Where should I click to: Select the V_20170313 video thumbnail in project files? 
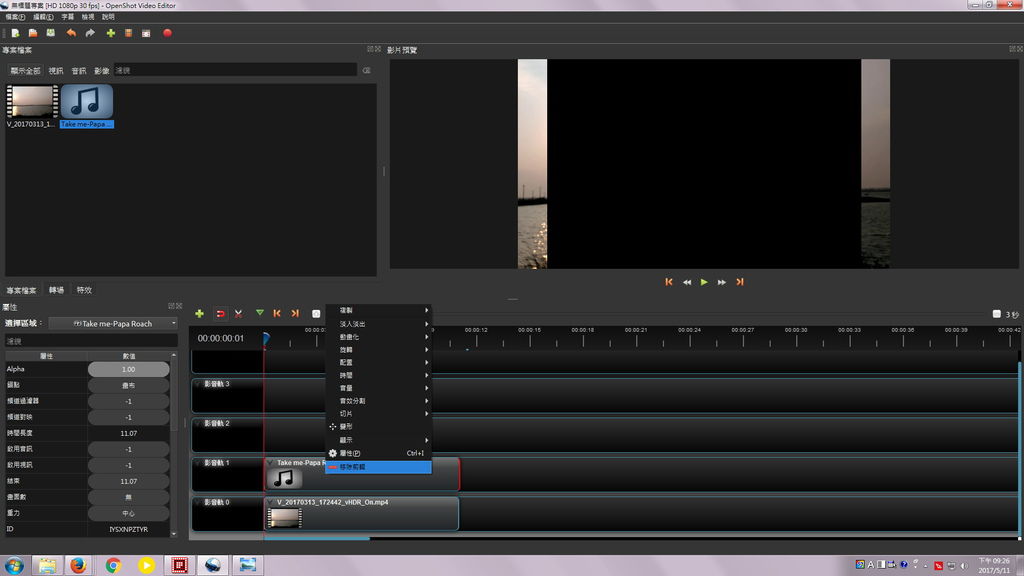[31, 101]
